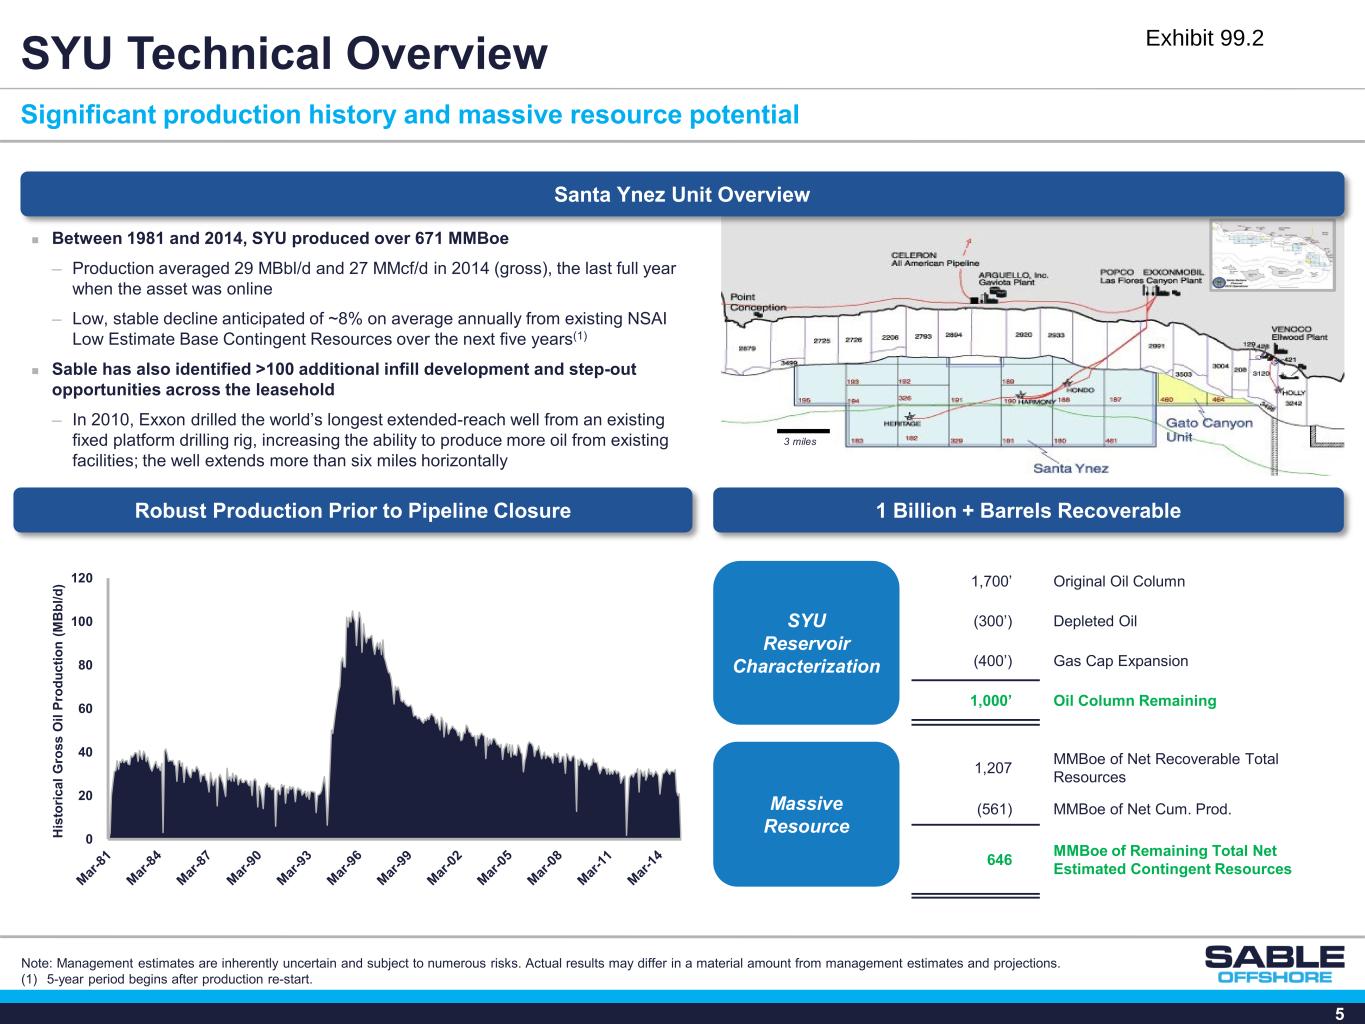The width and height of the screenshot is (1365, 1024).
Task: Click the green 646 total value
Action: point(999,860)
